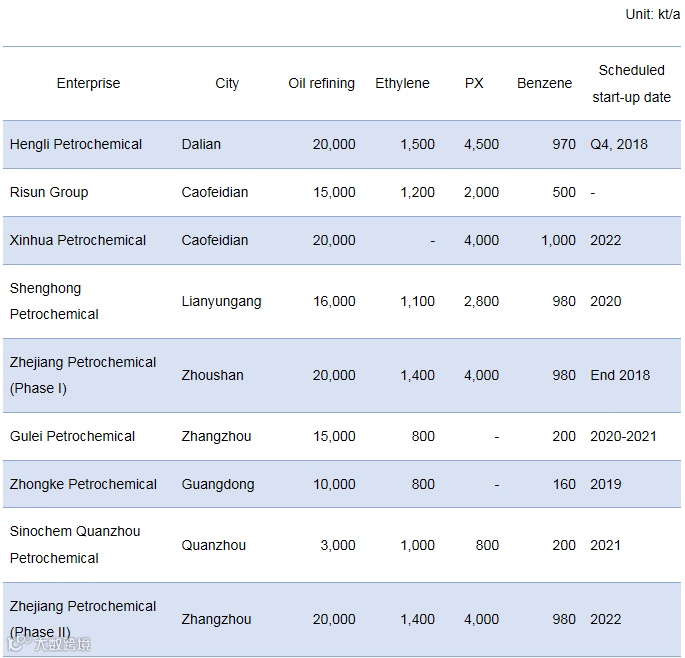This screenshot has height=658, width=685.
Task: Click the ethylene value 1,200
Action: pyautogui.click(x=417, y=192)
